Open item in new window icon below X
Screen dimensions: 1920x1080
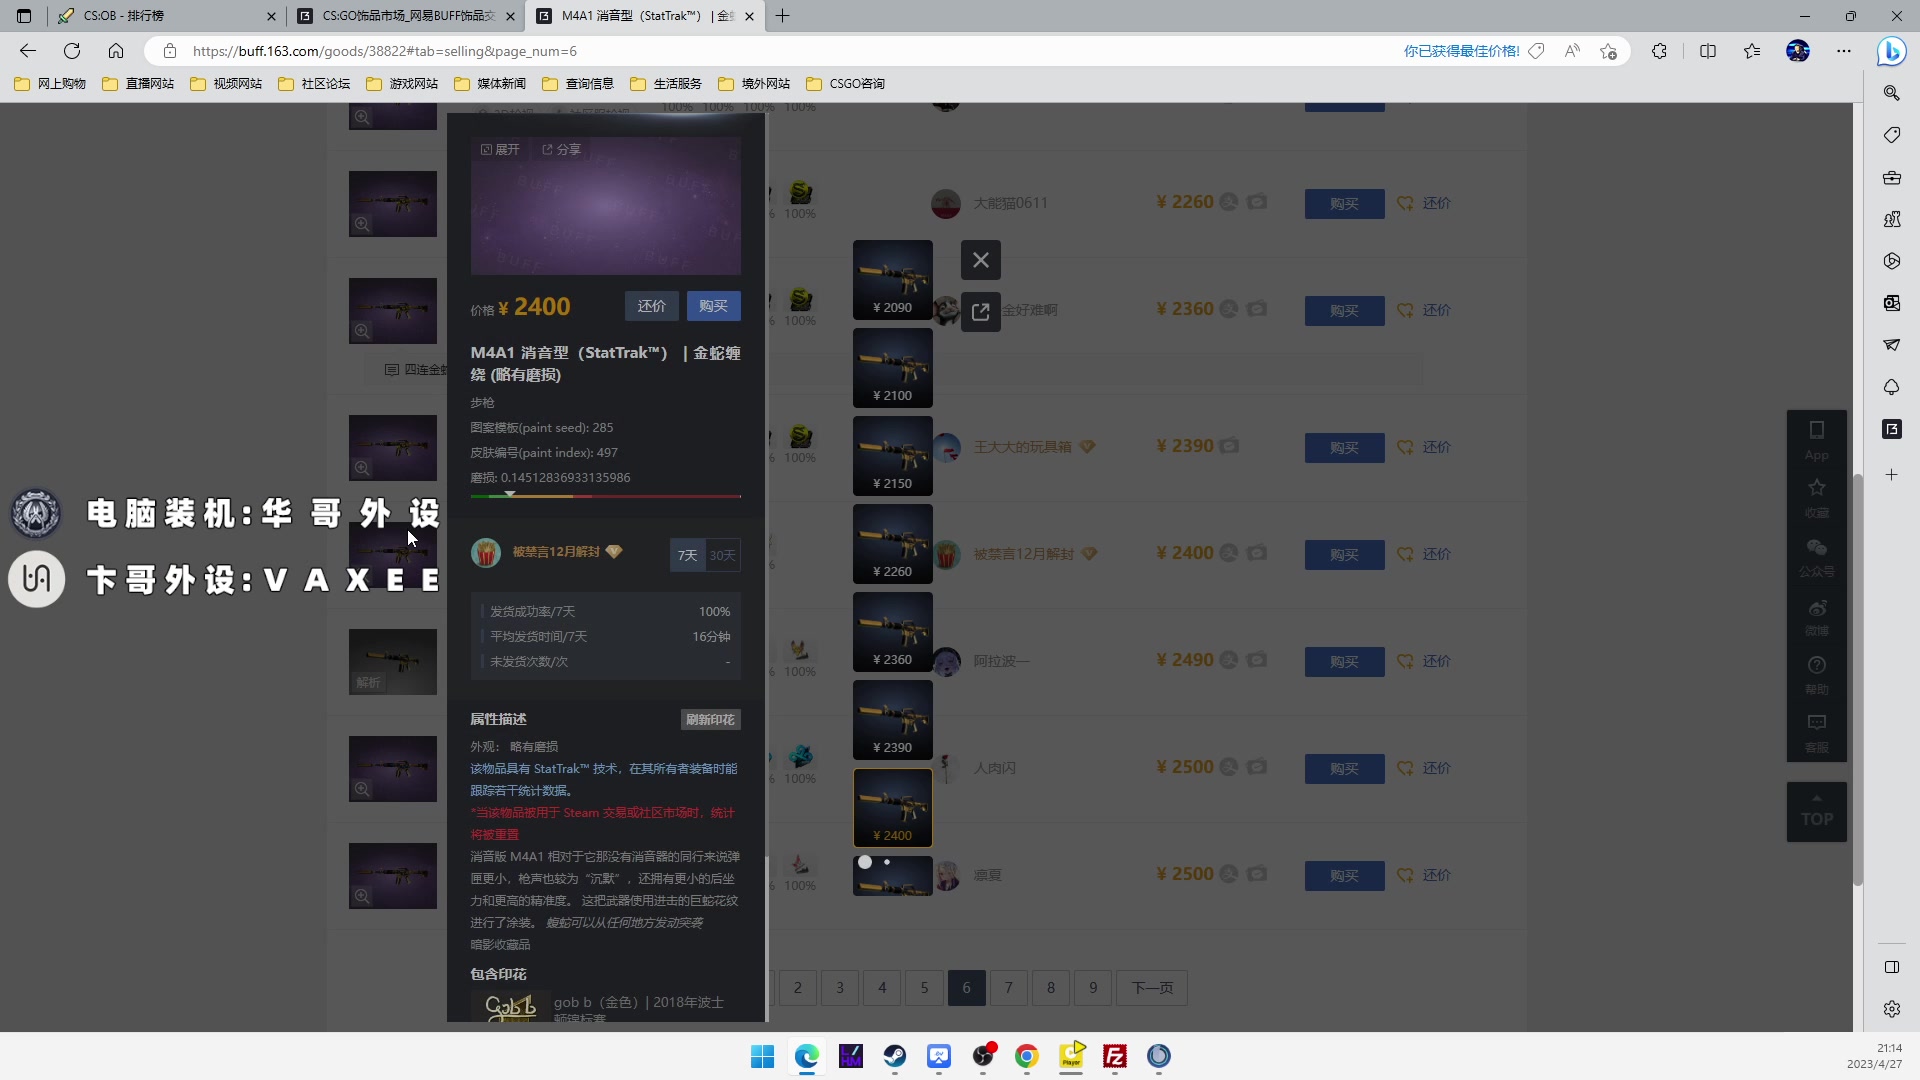tap(980, 312)
